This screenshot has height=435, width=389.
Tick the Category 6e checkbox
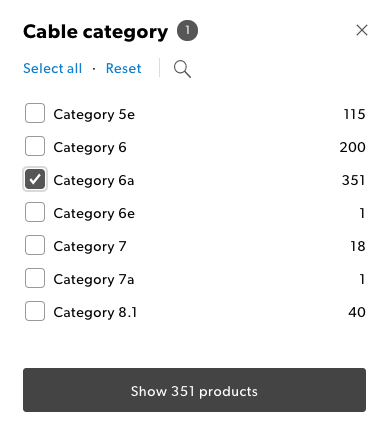35,212
